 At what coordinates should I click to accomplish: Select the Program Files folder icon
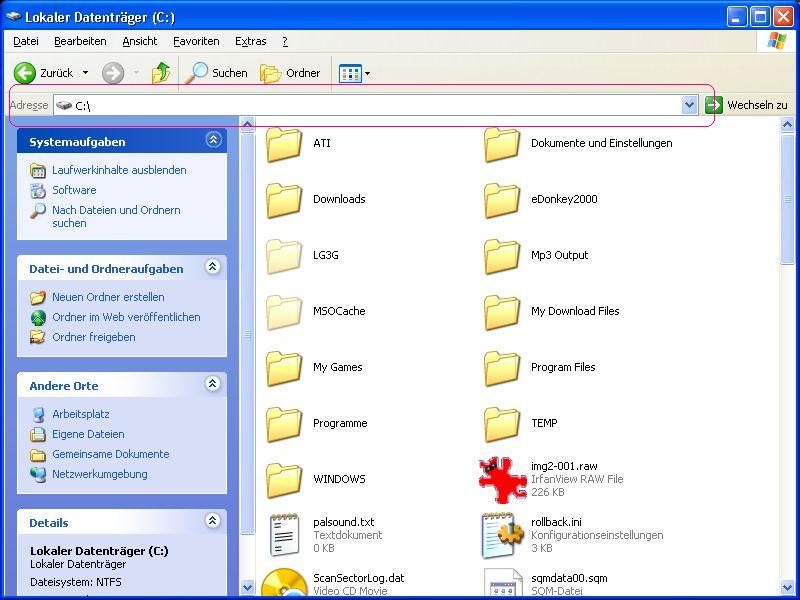502,367
